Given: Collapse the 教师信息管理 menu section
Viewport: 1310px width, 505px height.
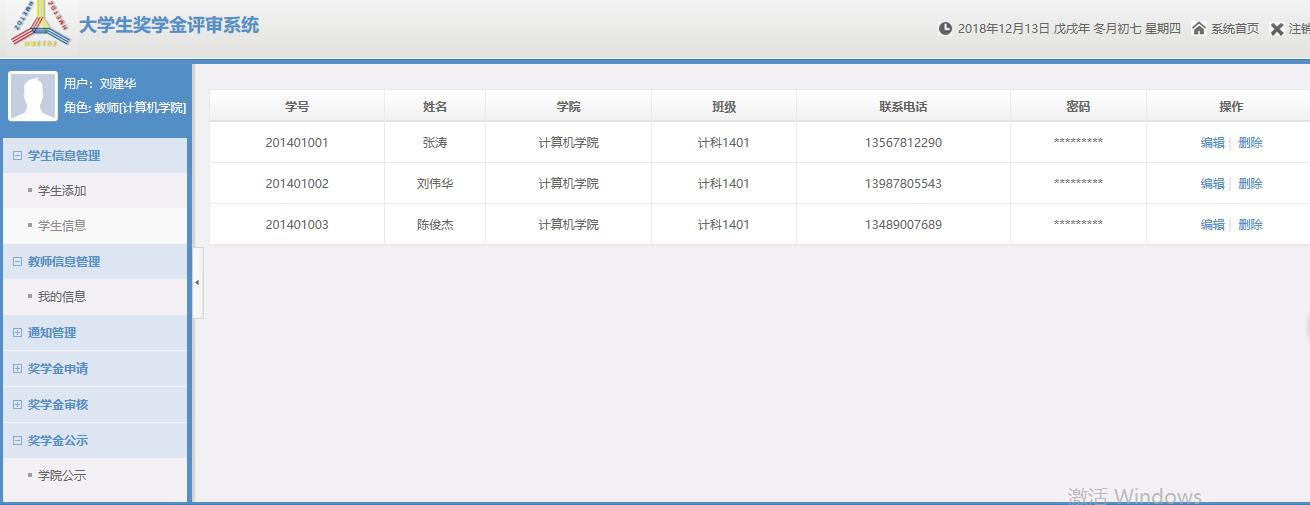Looking at the screenshot, I should tap(95, 261).
